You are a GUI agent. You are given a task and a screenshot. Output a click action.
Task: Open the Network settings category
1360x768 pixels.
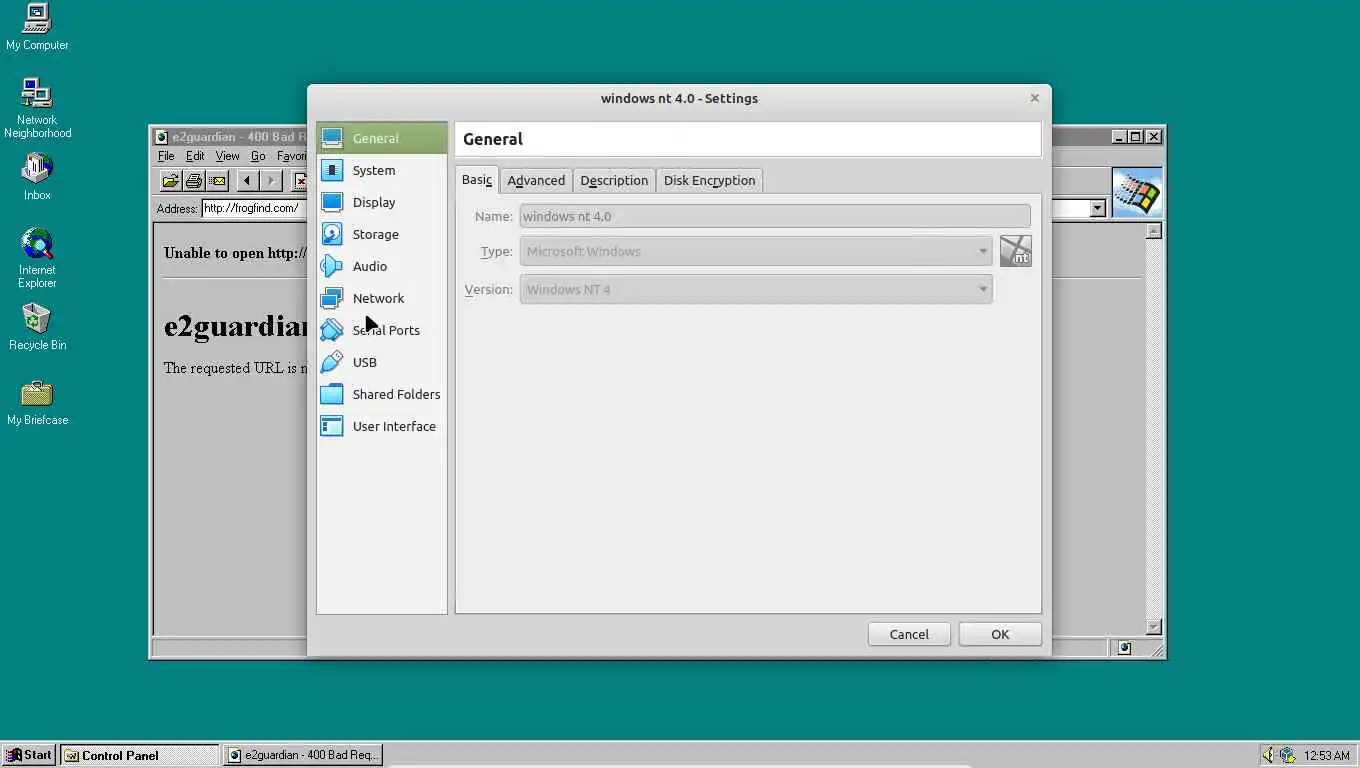(x=382, y=298)
